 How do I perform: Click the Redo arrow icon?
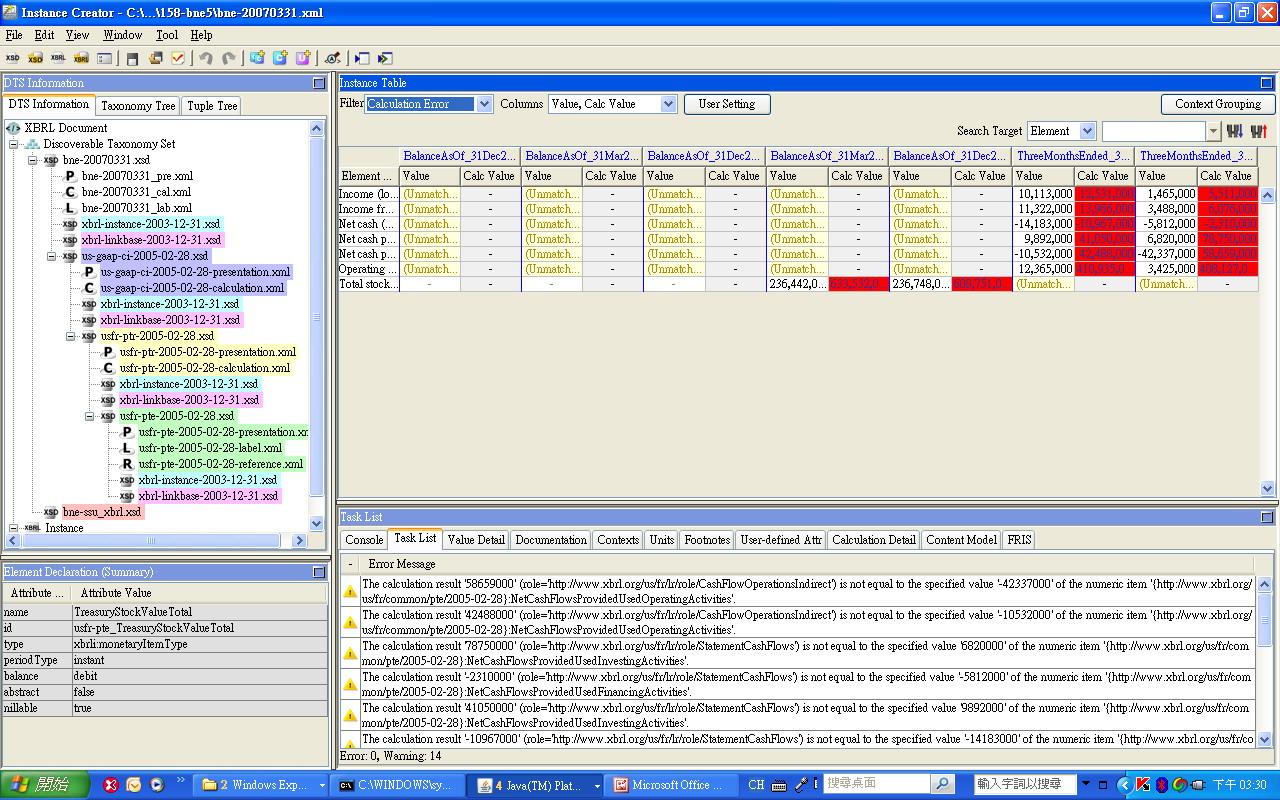229,59
